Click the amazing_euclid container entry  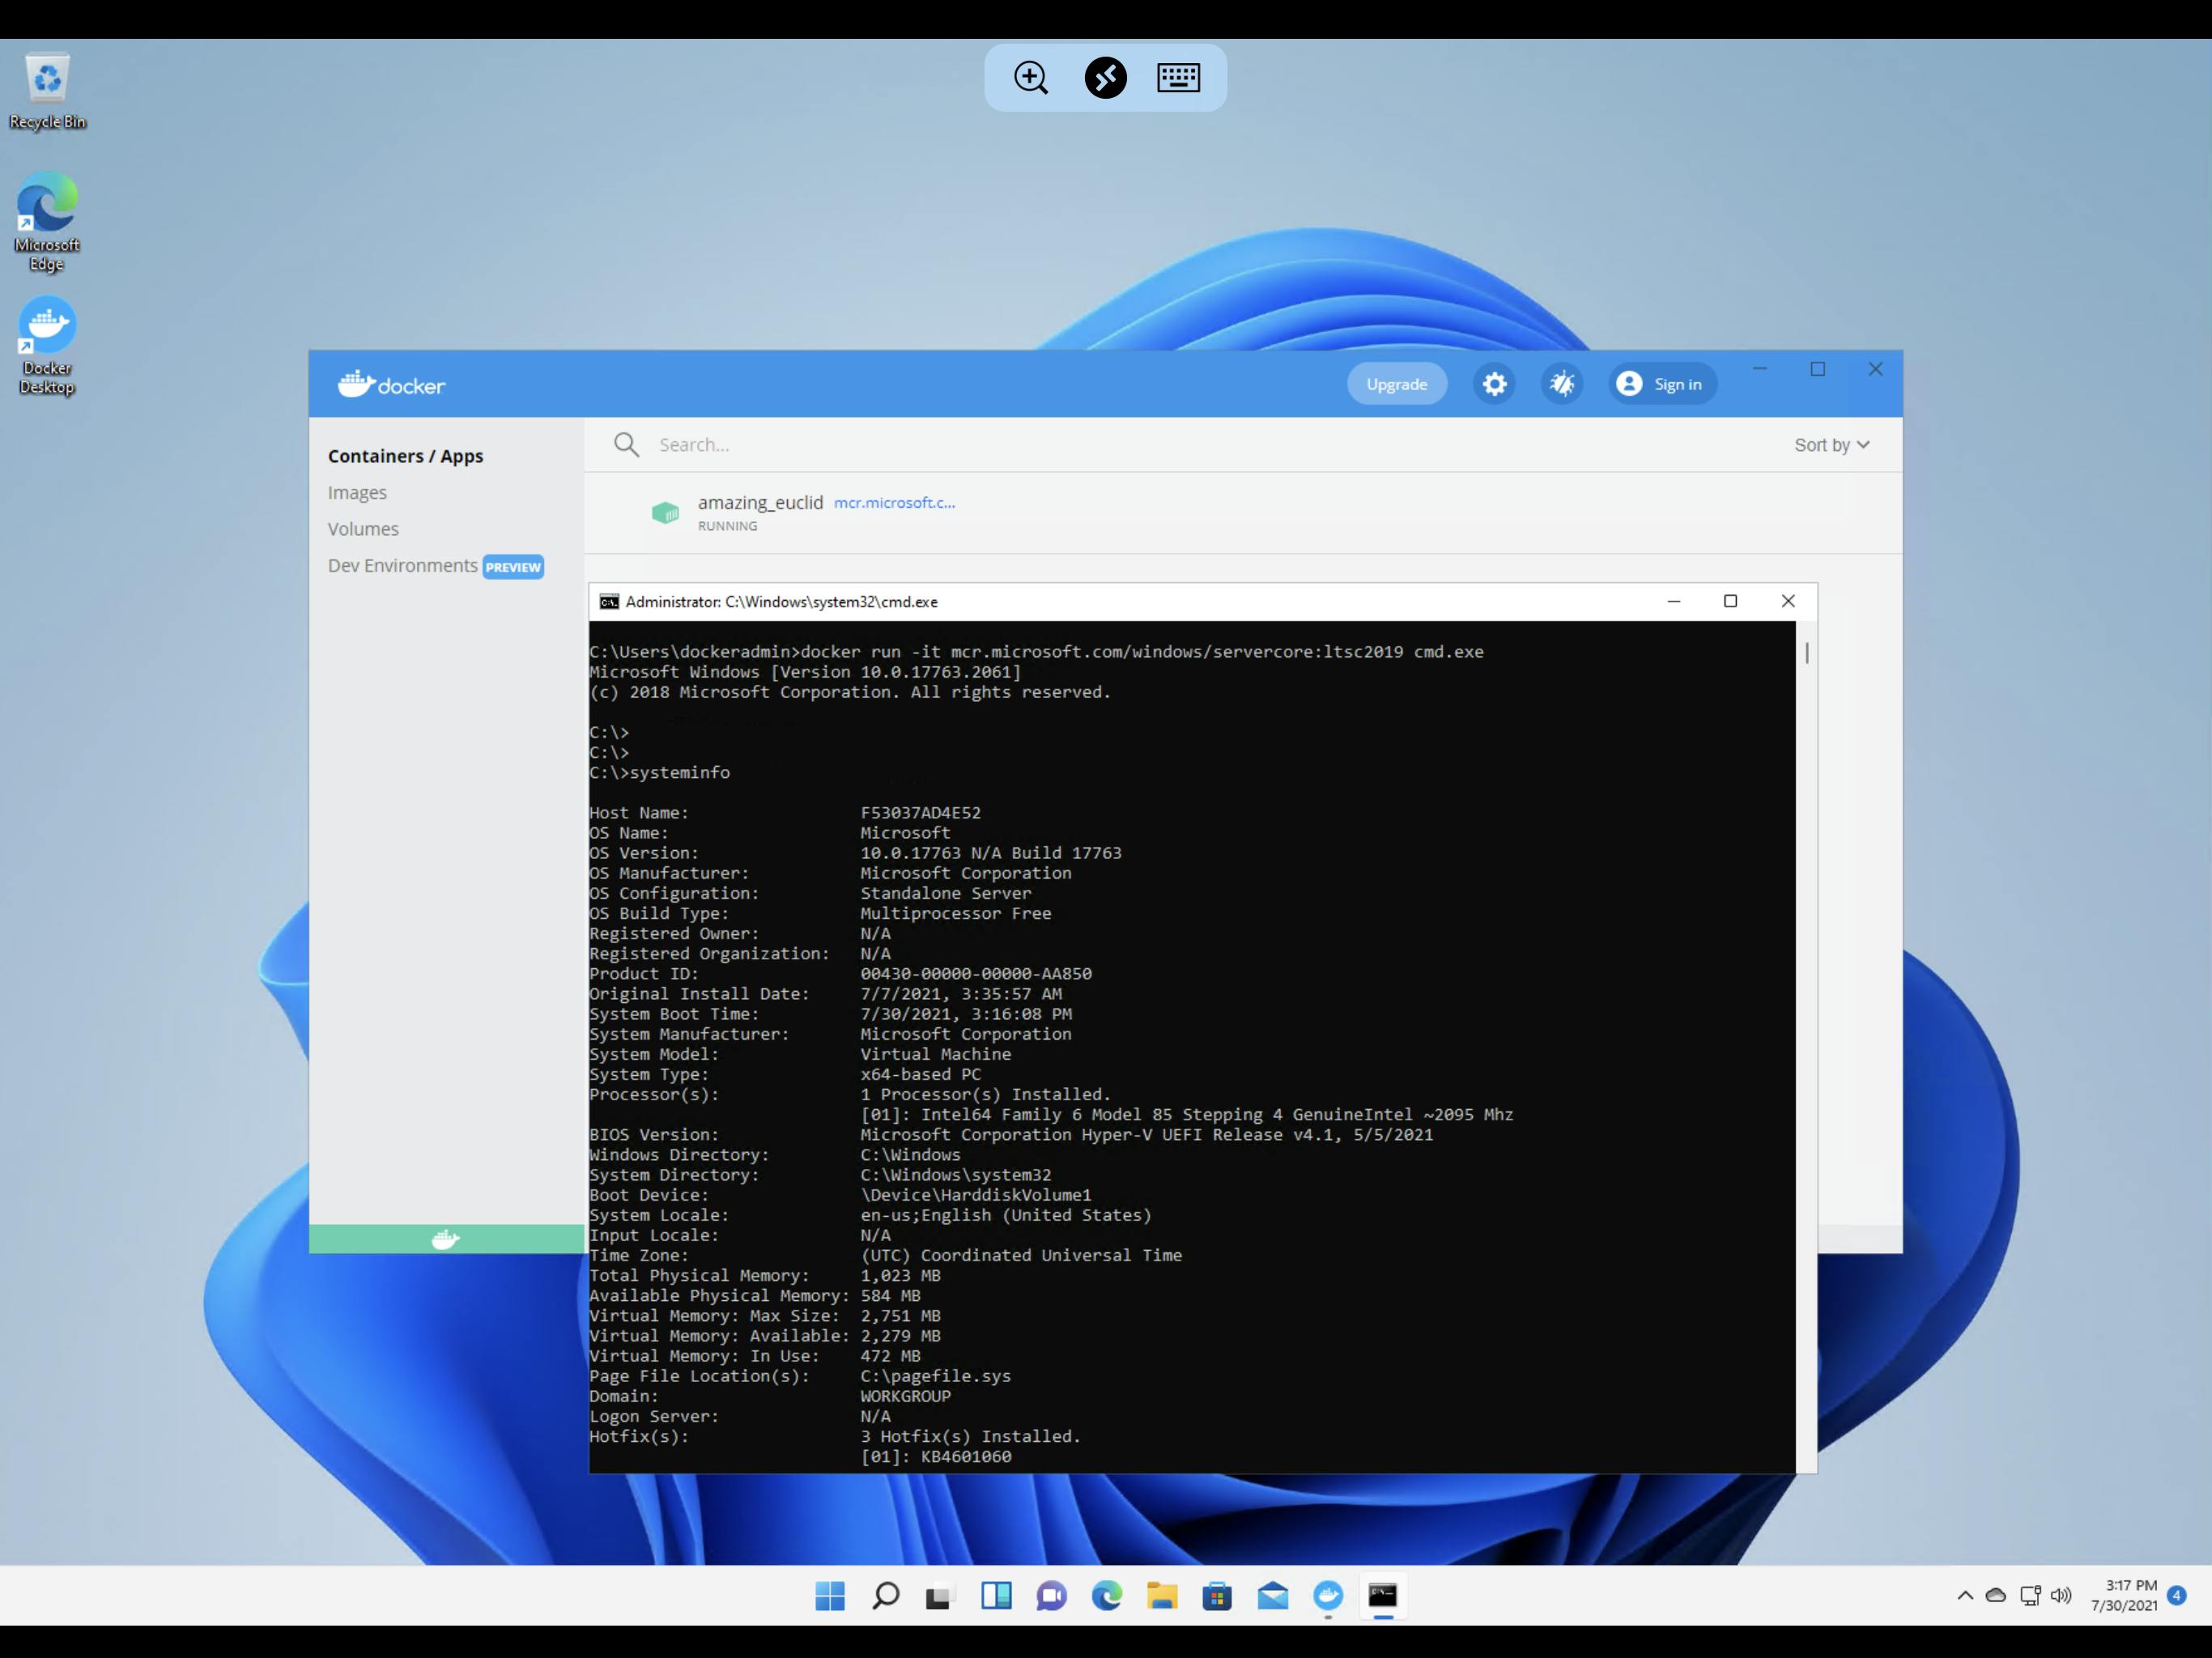click(759, 512)
